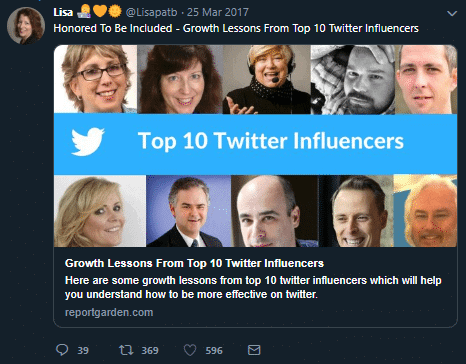
Task: Open the link card title 'Growth Lessons From Top 10 Twitter Influencers'
Action: 194,263
